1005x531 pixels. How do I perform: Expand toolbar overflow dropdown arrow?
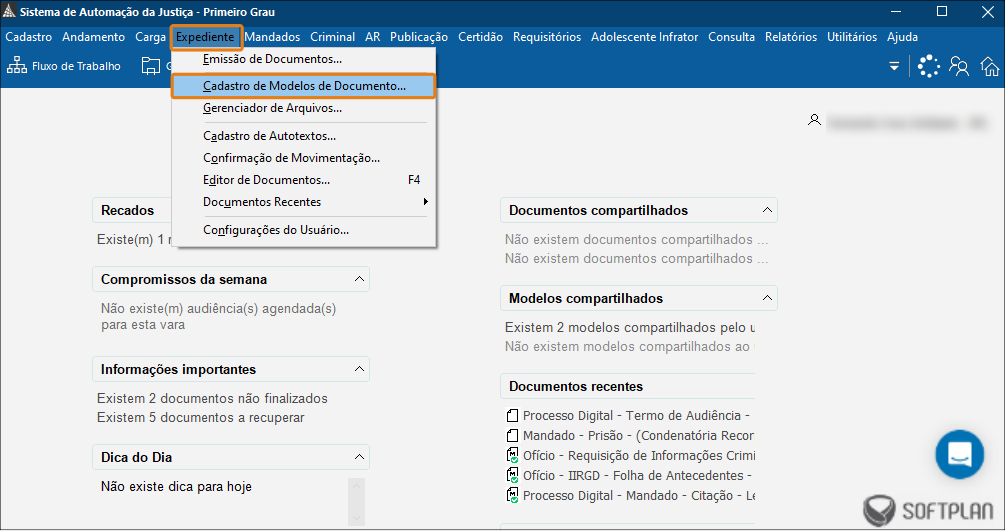(x=894, y=66)
